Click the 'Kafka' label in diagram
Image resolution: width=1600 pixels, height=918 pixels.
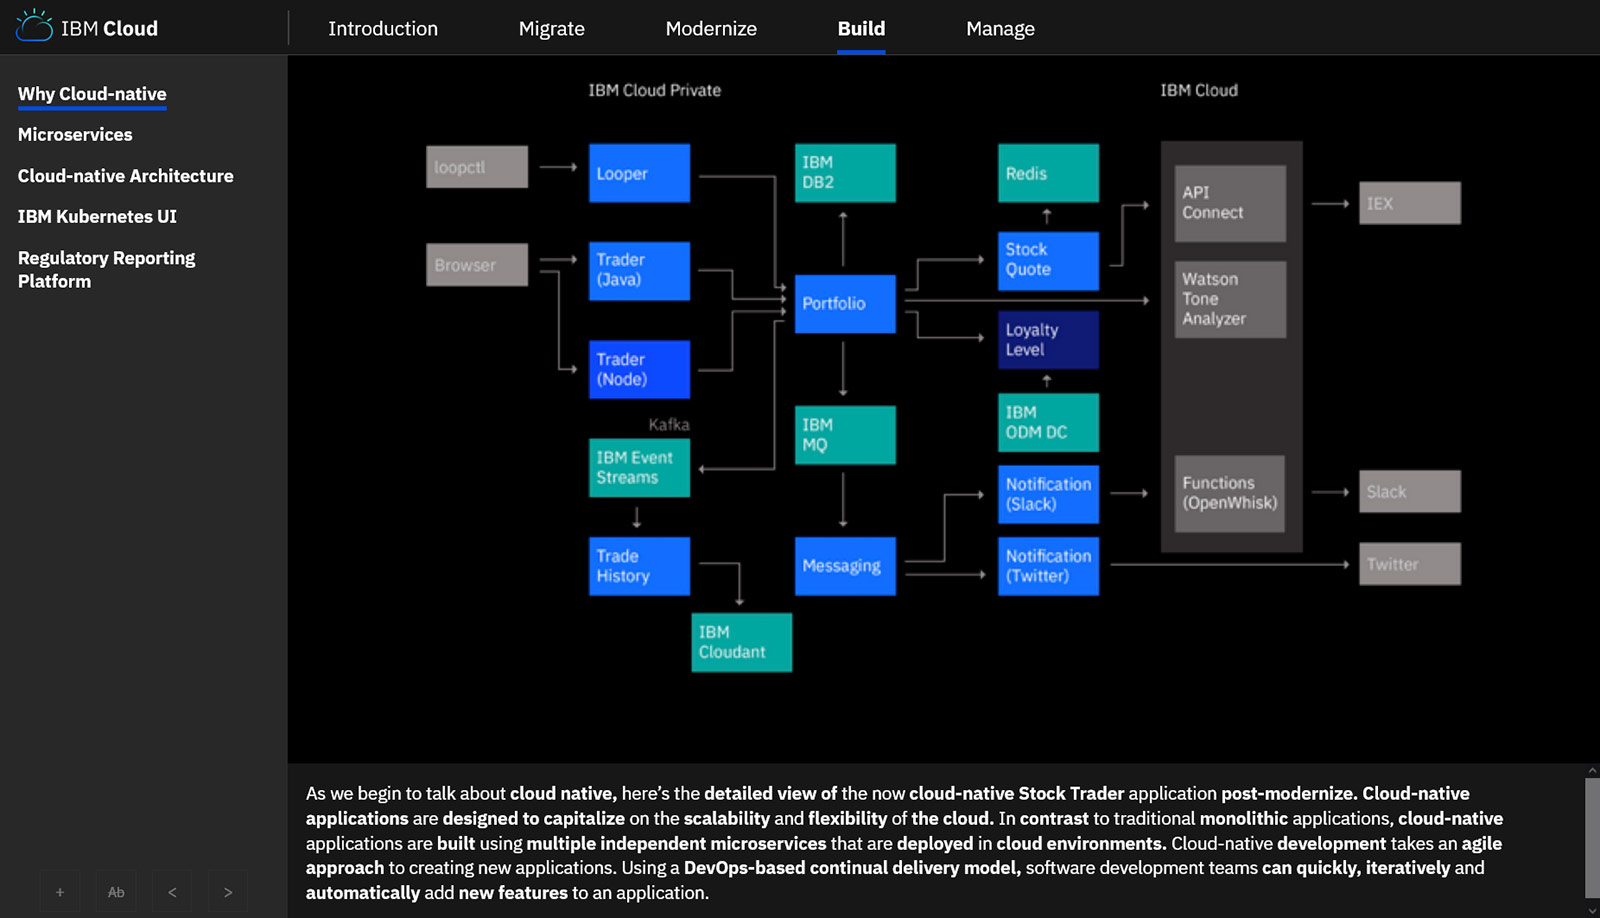point(669,424)
